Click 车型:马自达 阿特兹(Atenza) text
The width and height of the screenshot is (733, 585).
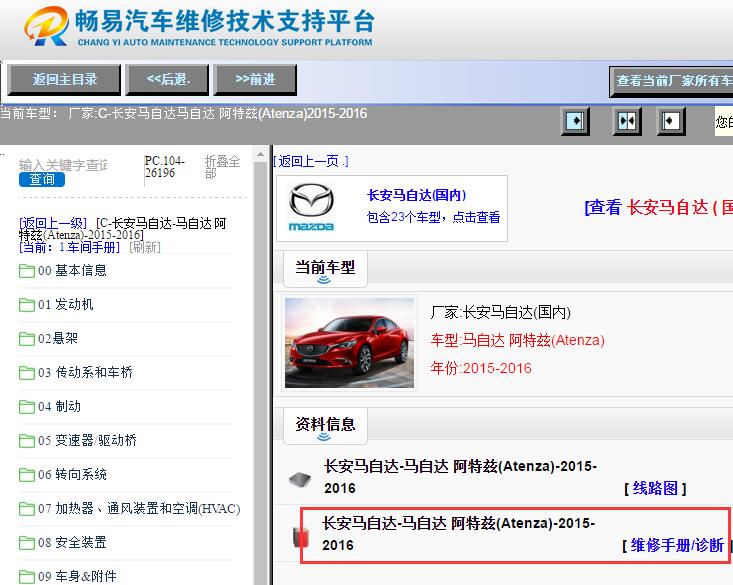[x=517, y=340]
